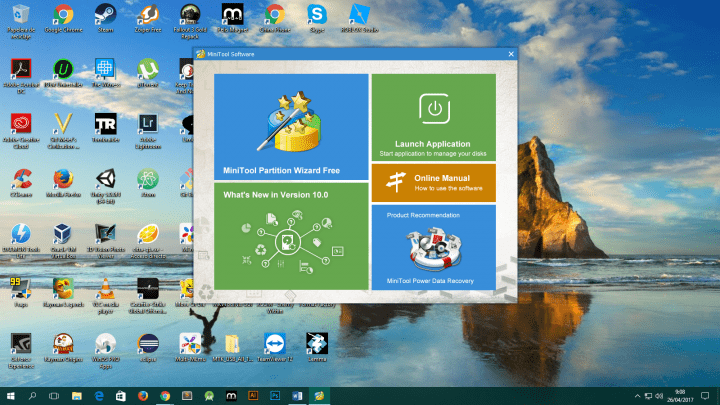720x405 pixels.
Task: Select the Fallout 3 Gold Repack shortcut
Action: tap(190, 21)
